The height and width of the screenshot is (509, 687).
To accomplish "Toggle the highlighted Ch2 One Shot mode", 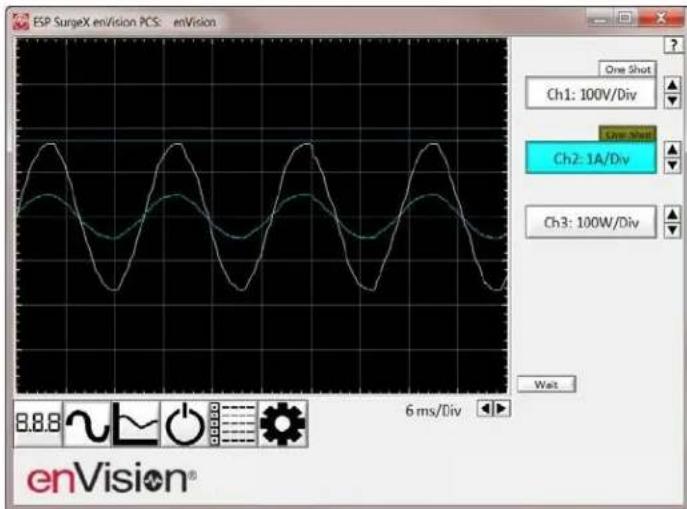I will pos(627,134).
